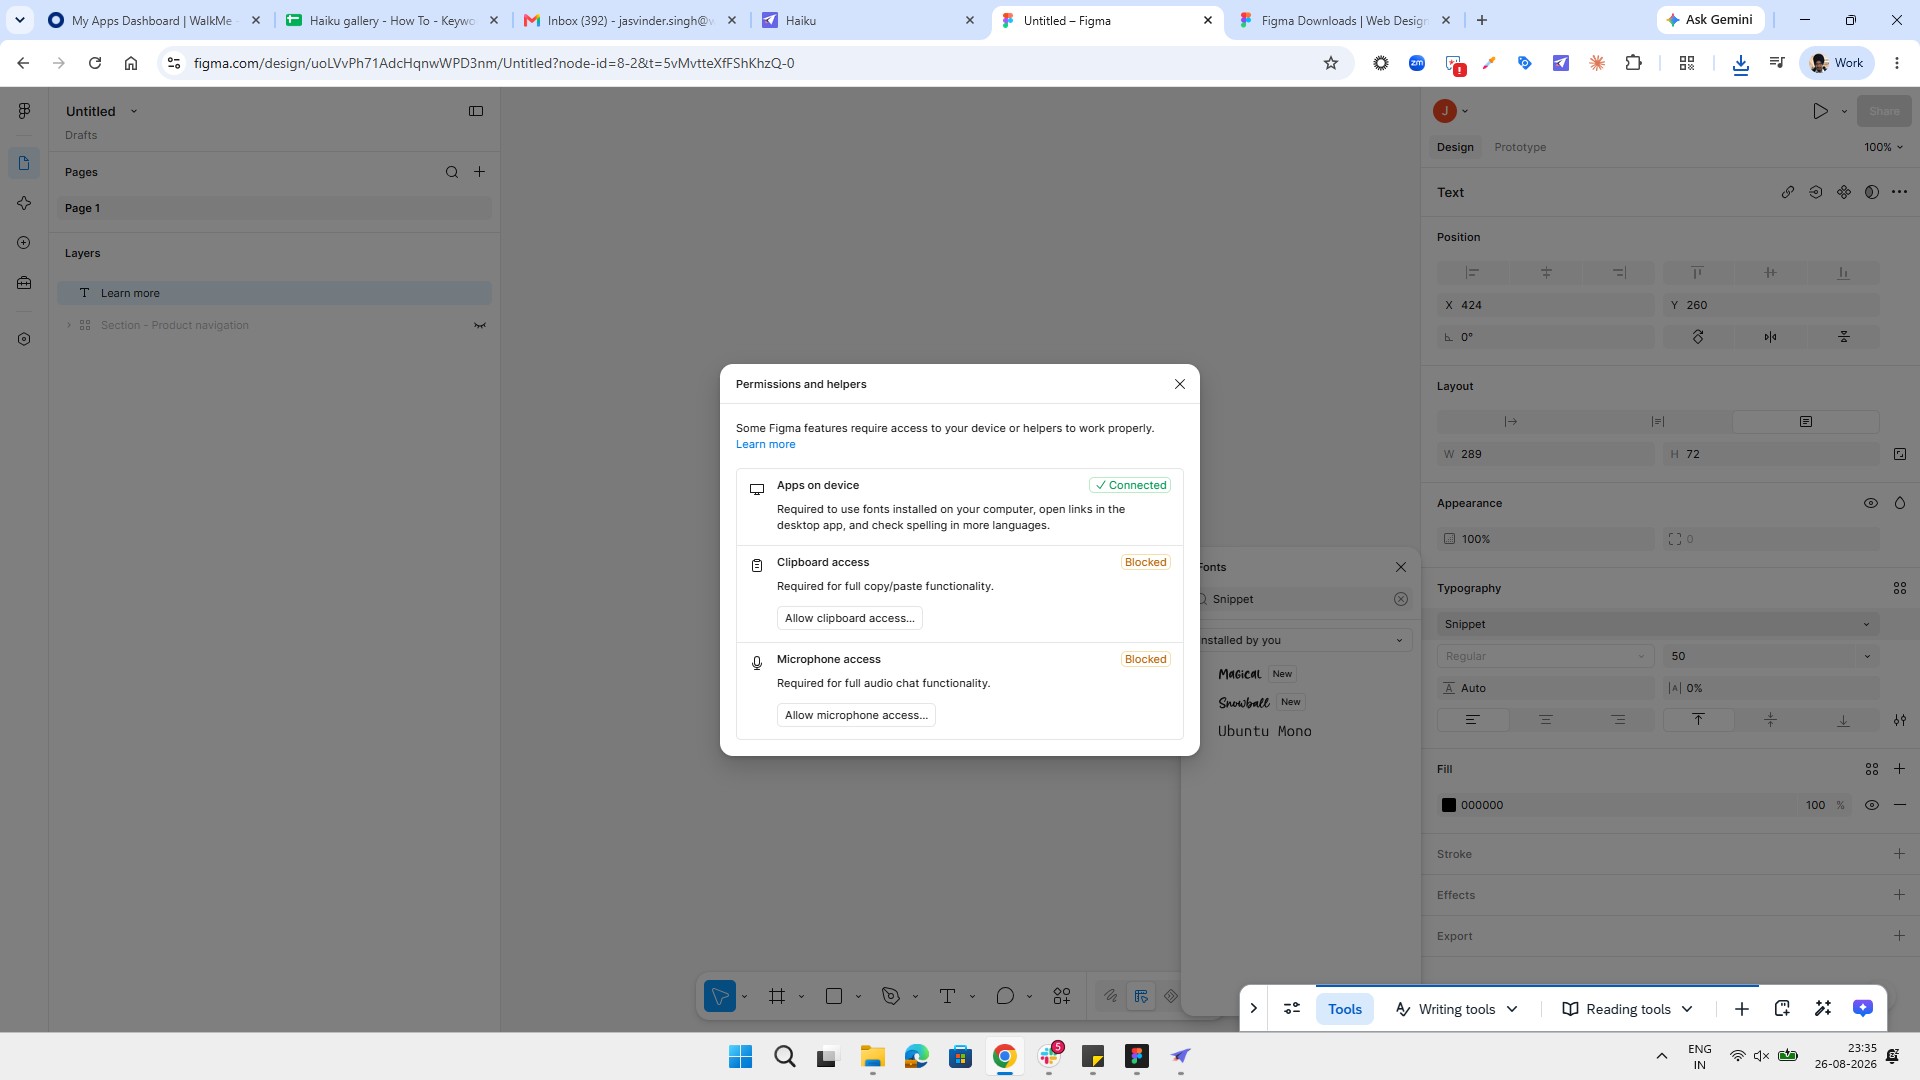Viewport: 1920px width, 1080px height.
Task: Toggle Appearance visibility eye icon
Action: click(x=1871, y=503)
